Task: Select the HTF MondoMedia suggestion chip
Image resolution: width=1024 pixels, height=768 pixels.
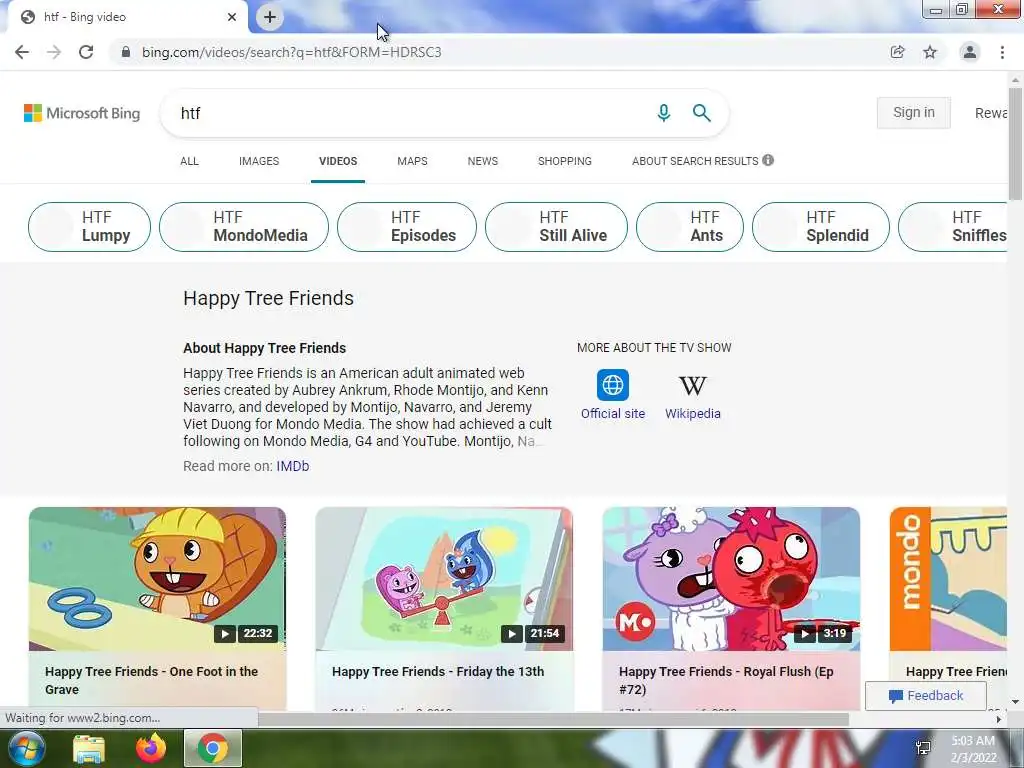Action: 244,227
